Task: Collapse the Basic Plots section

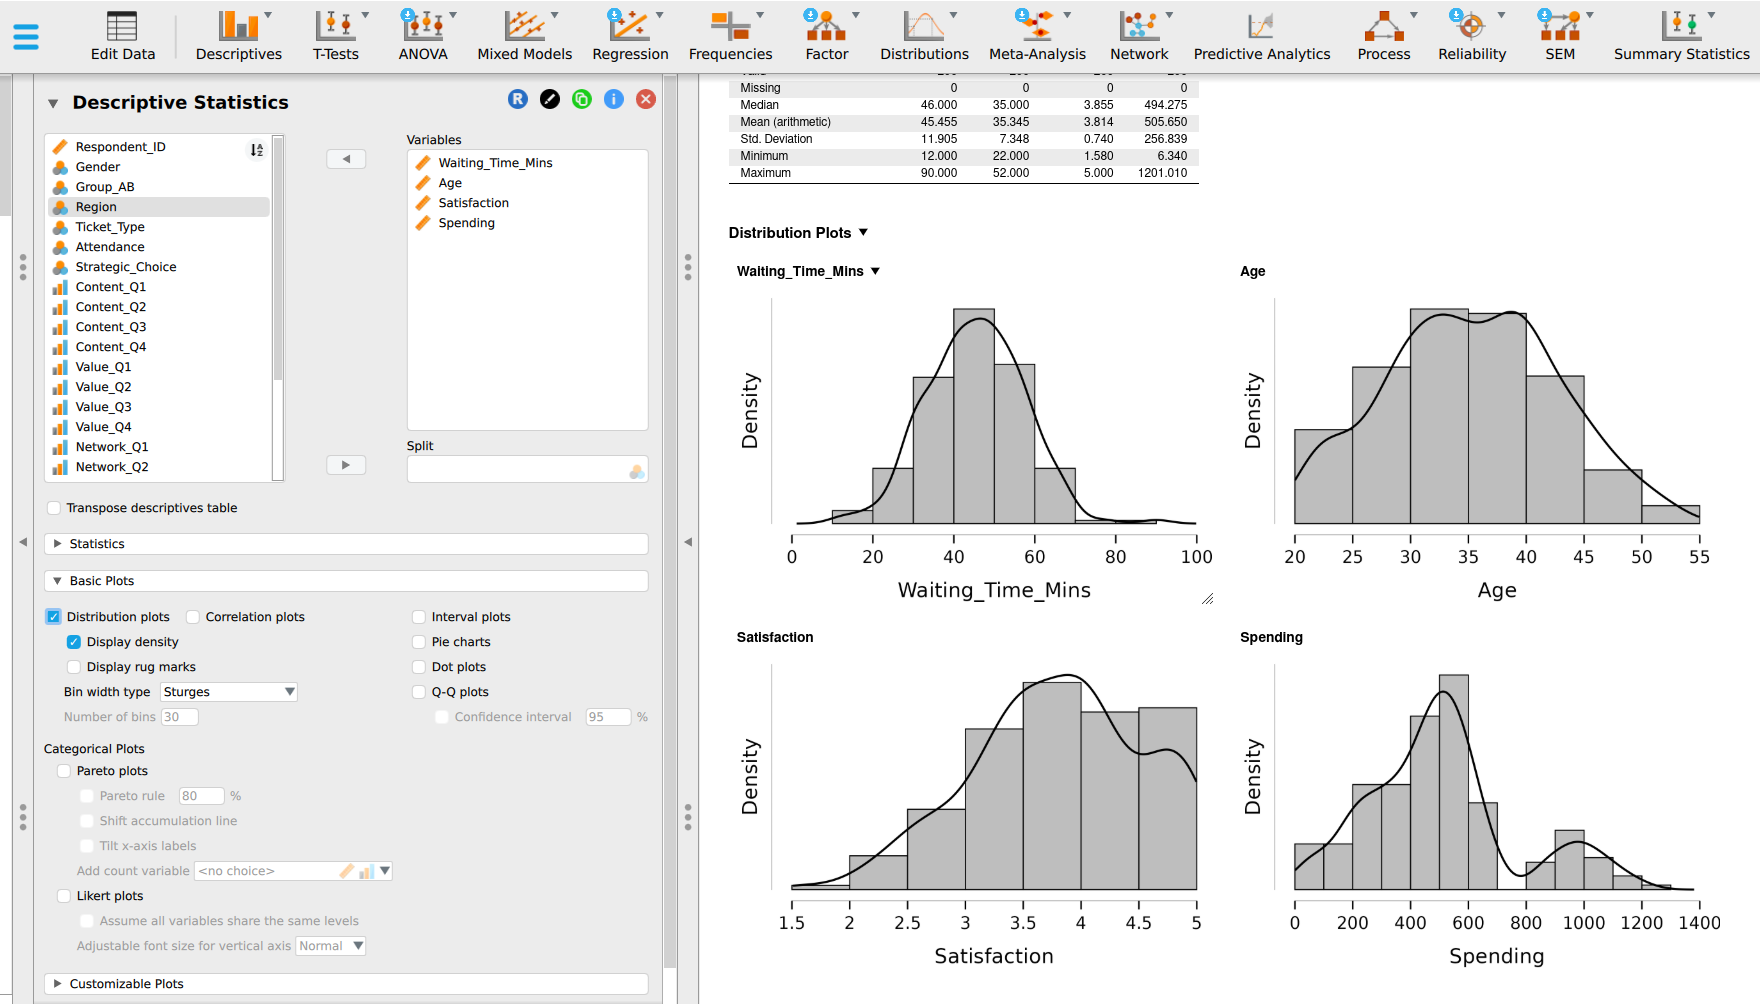Action: tap(346, 581)
